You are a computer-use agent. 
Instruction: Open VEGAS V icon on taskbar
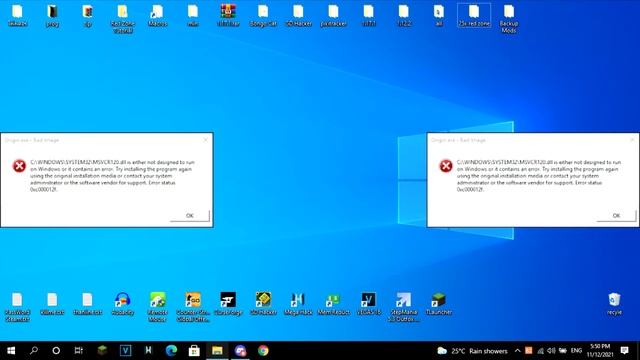coord(125,351)
